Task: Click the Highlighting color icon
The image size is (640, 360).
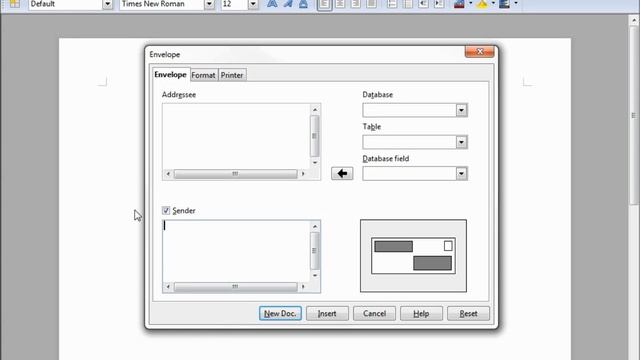Action: point(482,4)
